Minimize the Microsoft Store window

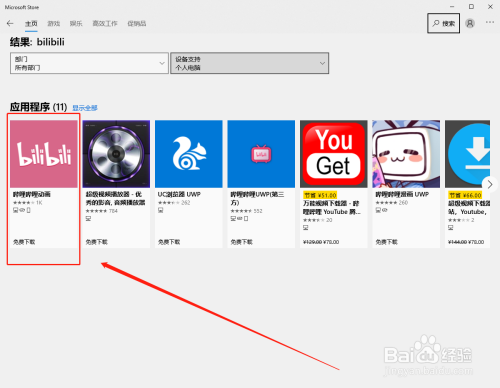[452, 7]
